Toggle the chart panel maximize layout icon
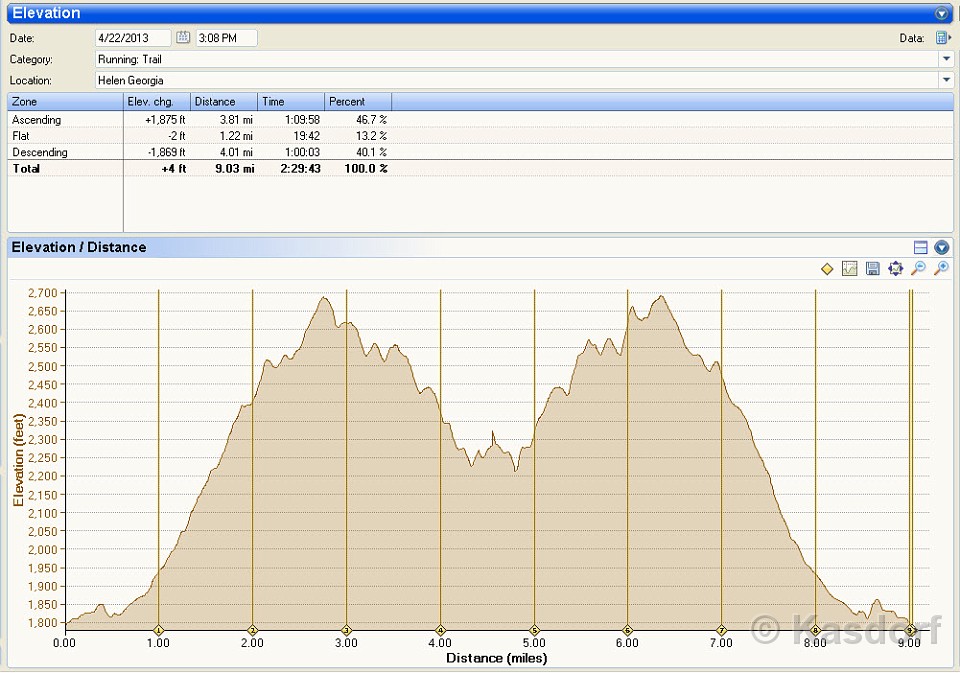Viewport: 960px width, 673px height. tap(921, 247)
